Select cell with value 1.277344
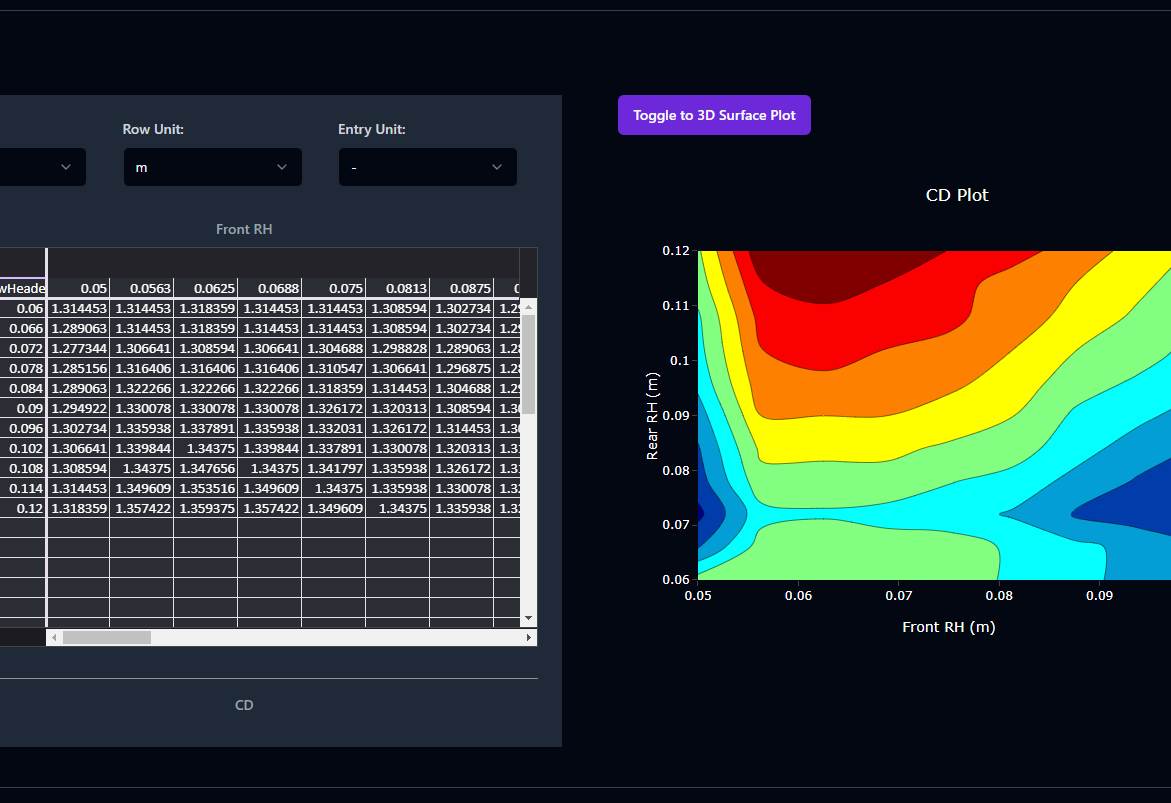1171x803 pixels. [x=78, y=349]
